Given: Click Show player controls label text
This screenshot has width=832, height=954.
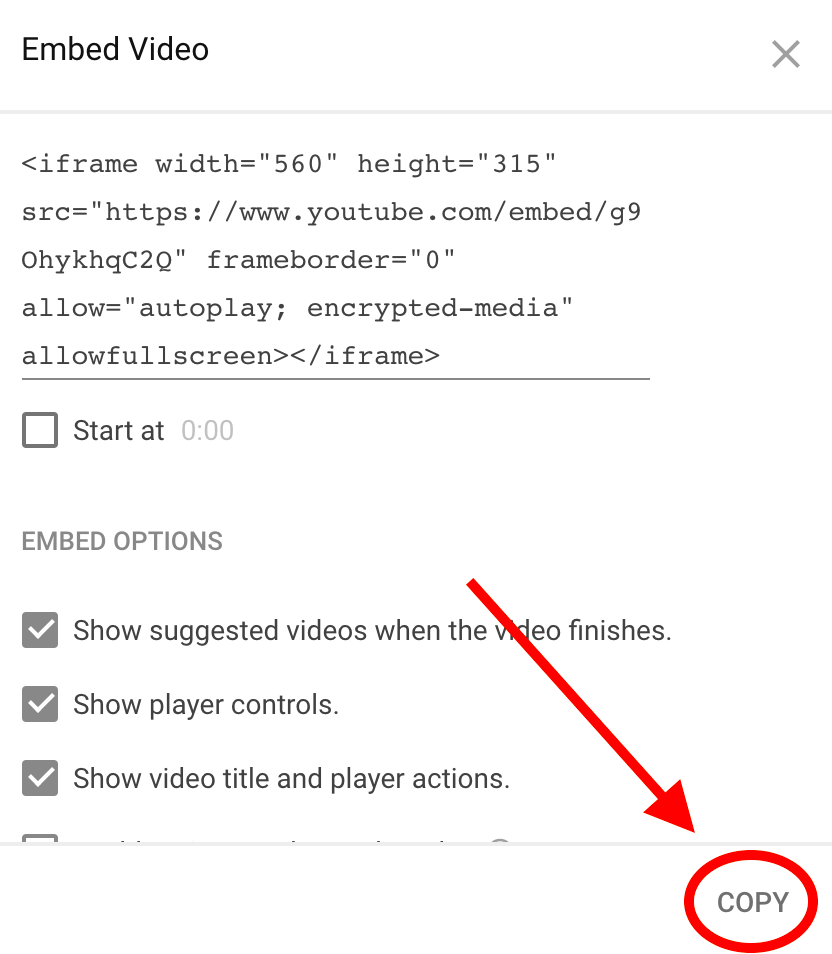Looking at the screenshot, I should (206, 705).
